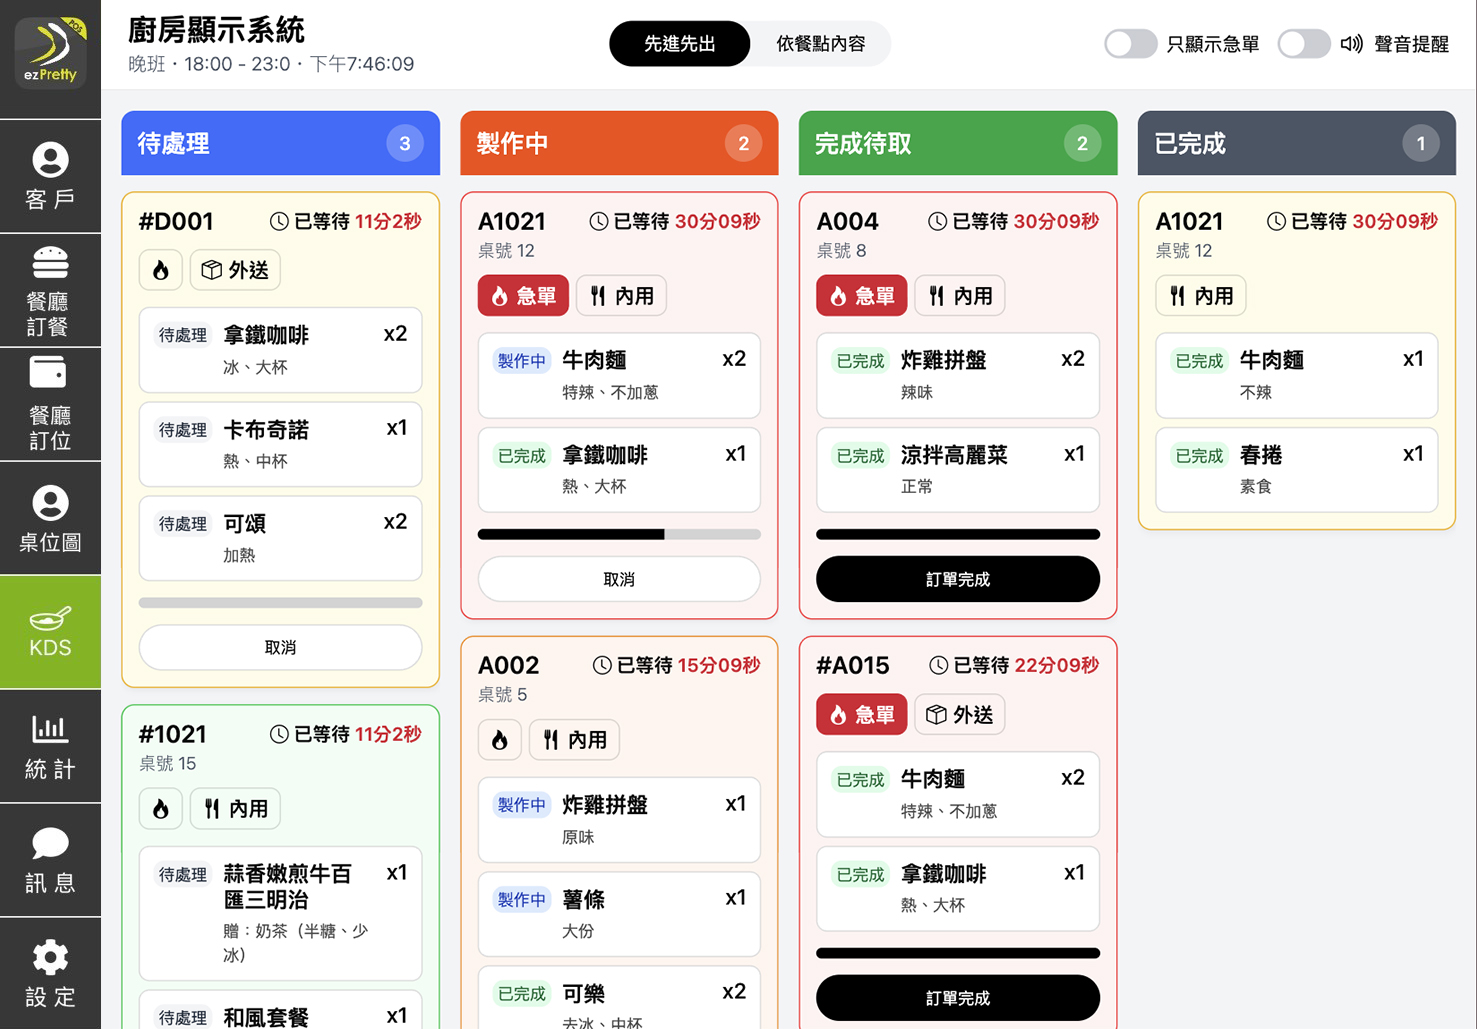The height and width of the screenshot is (1029, 1477).
Task: Turn on 聲音提醒 sound alerts
Action: point(1304,44)
